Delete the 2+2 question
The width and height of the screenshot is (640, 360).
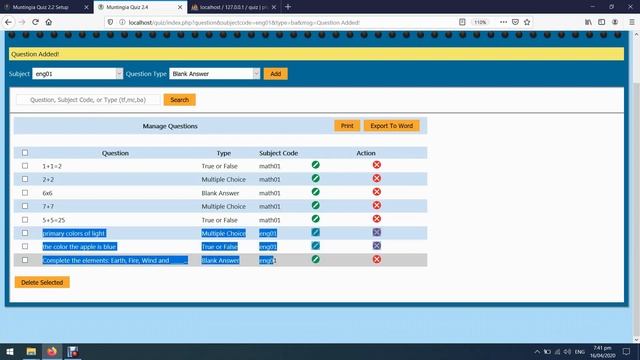(377, 178)
